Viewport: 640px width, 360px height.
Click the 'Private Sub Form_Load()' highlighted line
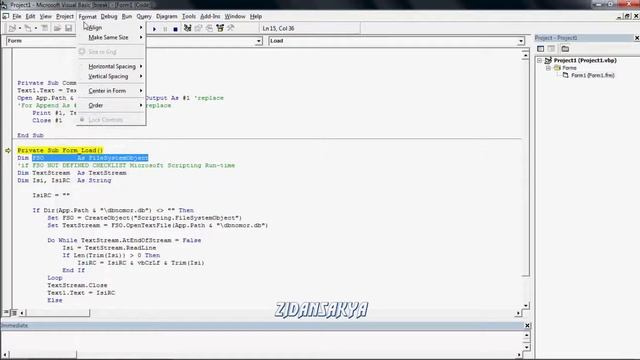[x=60, y=150]
